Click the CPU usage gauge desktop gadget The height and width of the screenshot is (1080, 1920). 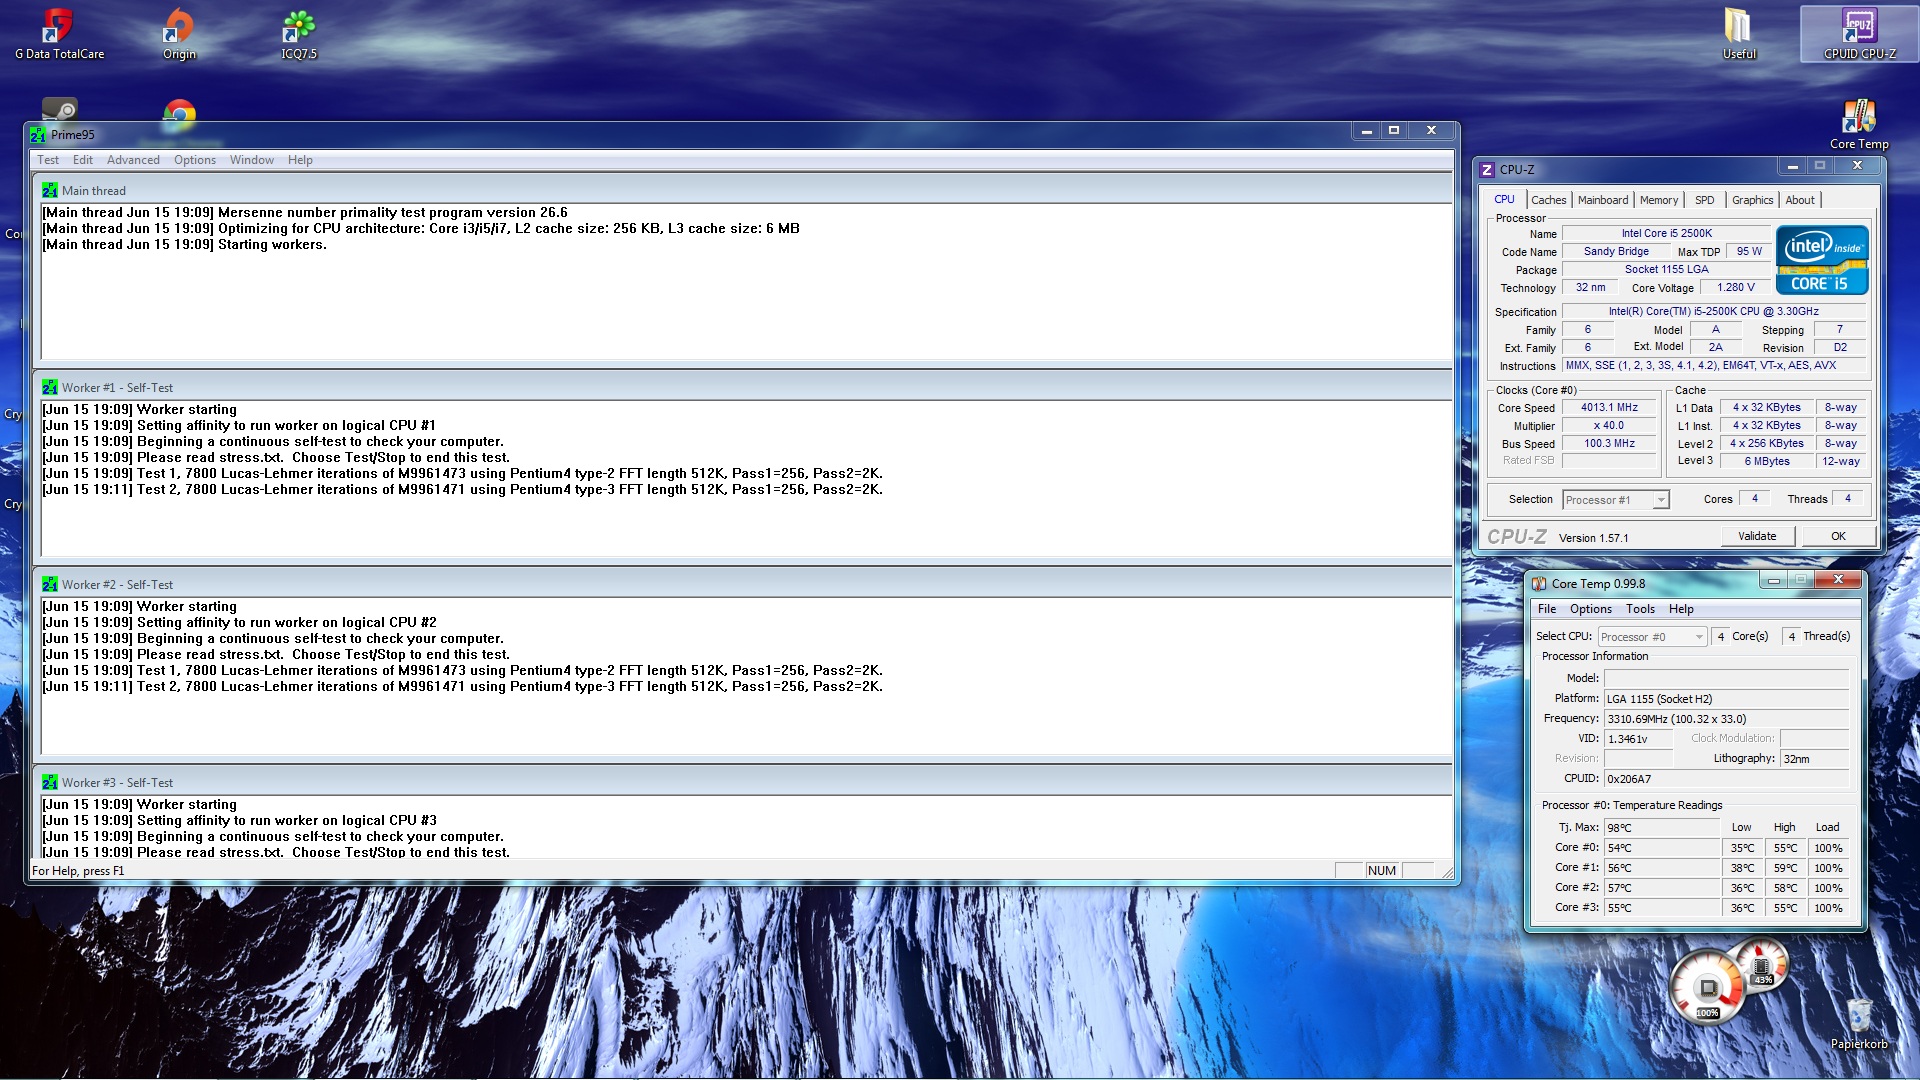pyautogui.click(x=1708, y=989)
